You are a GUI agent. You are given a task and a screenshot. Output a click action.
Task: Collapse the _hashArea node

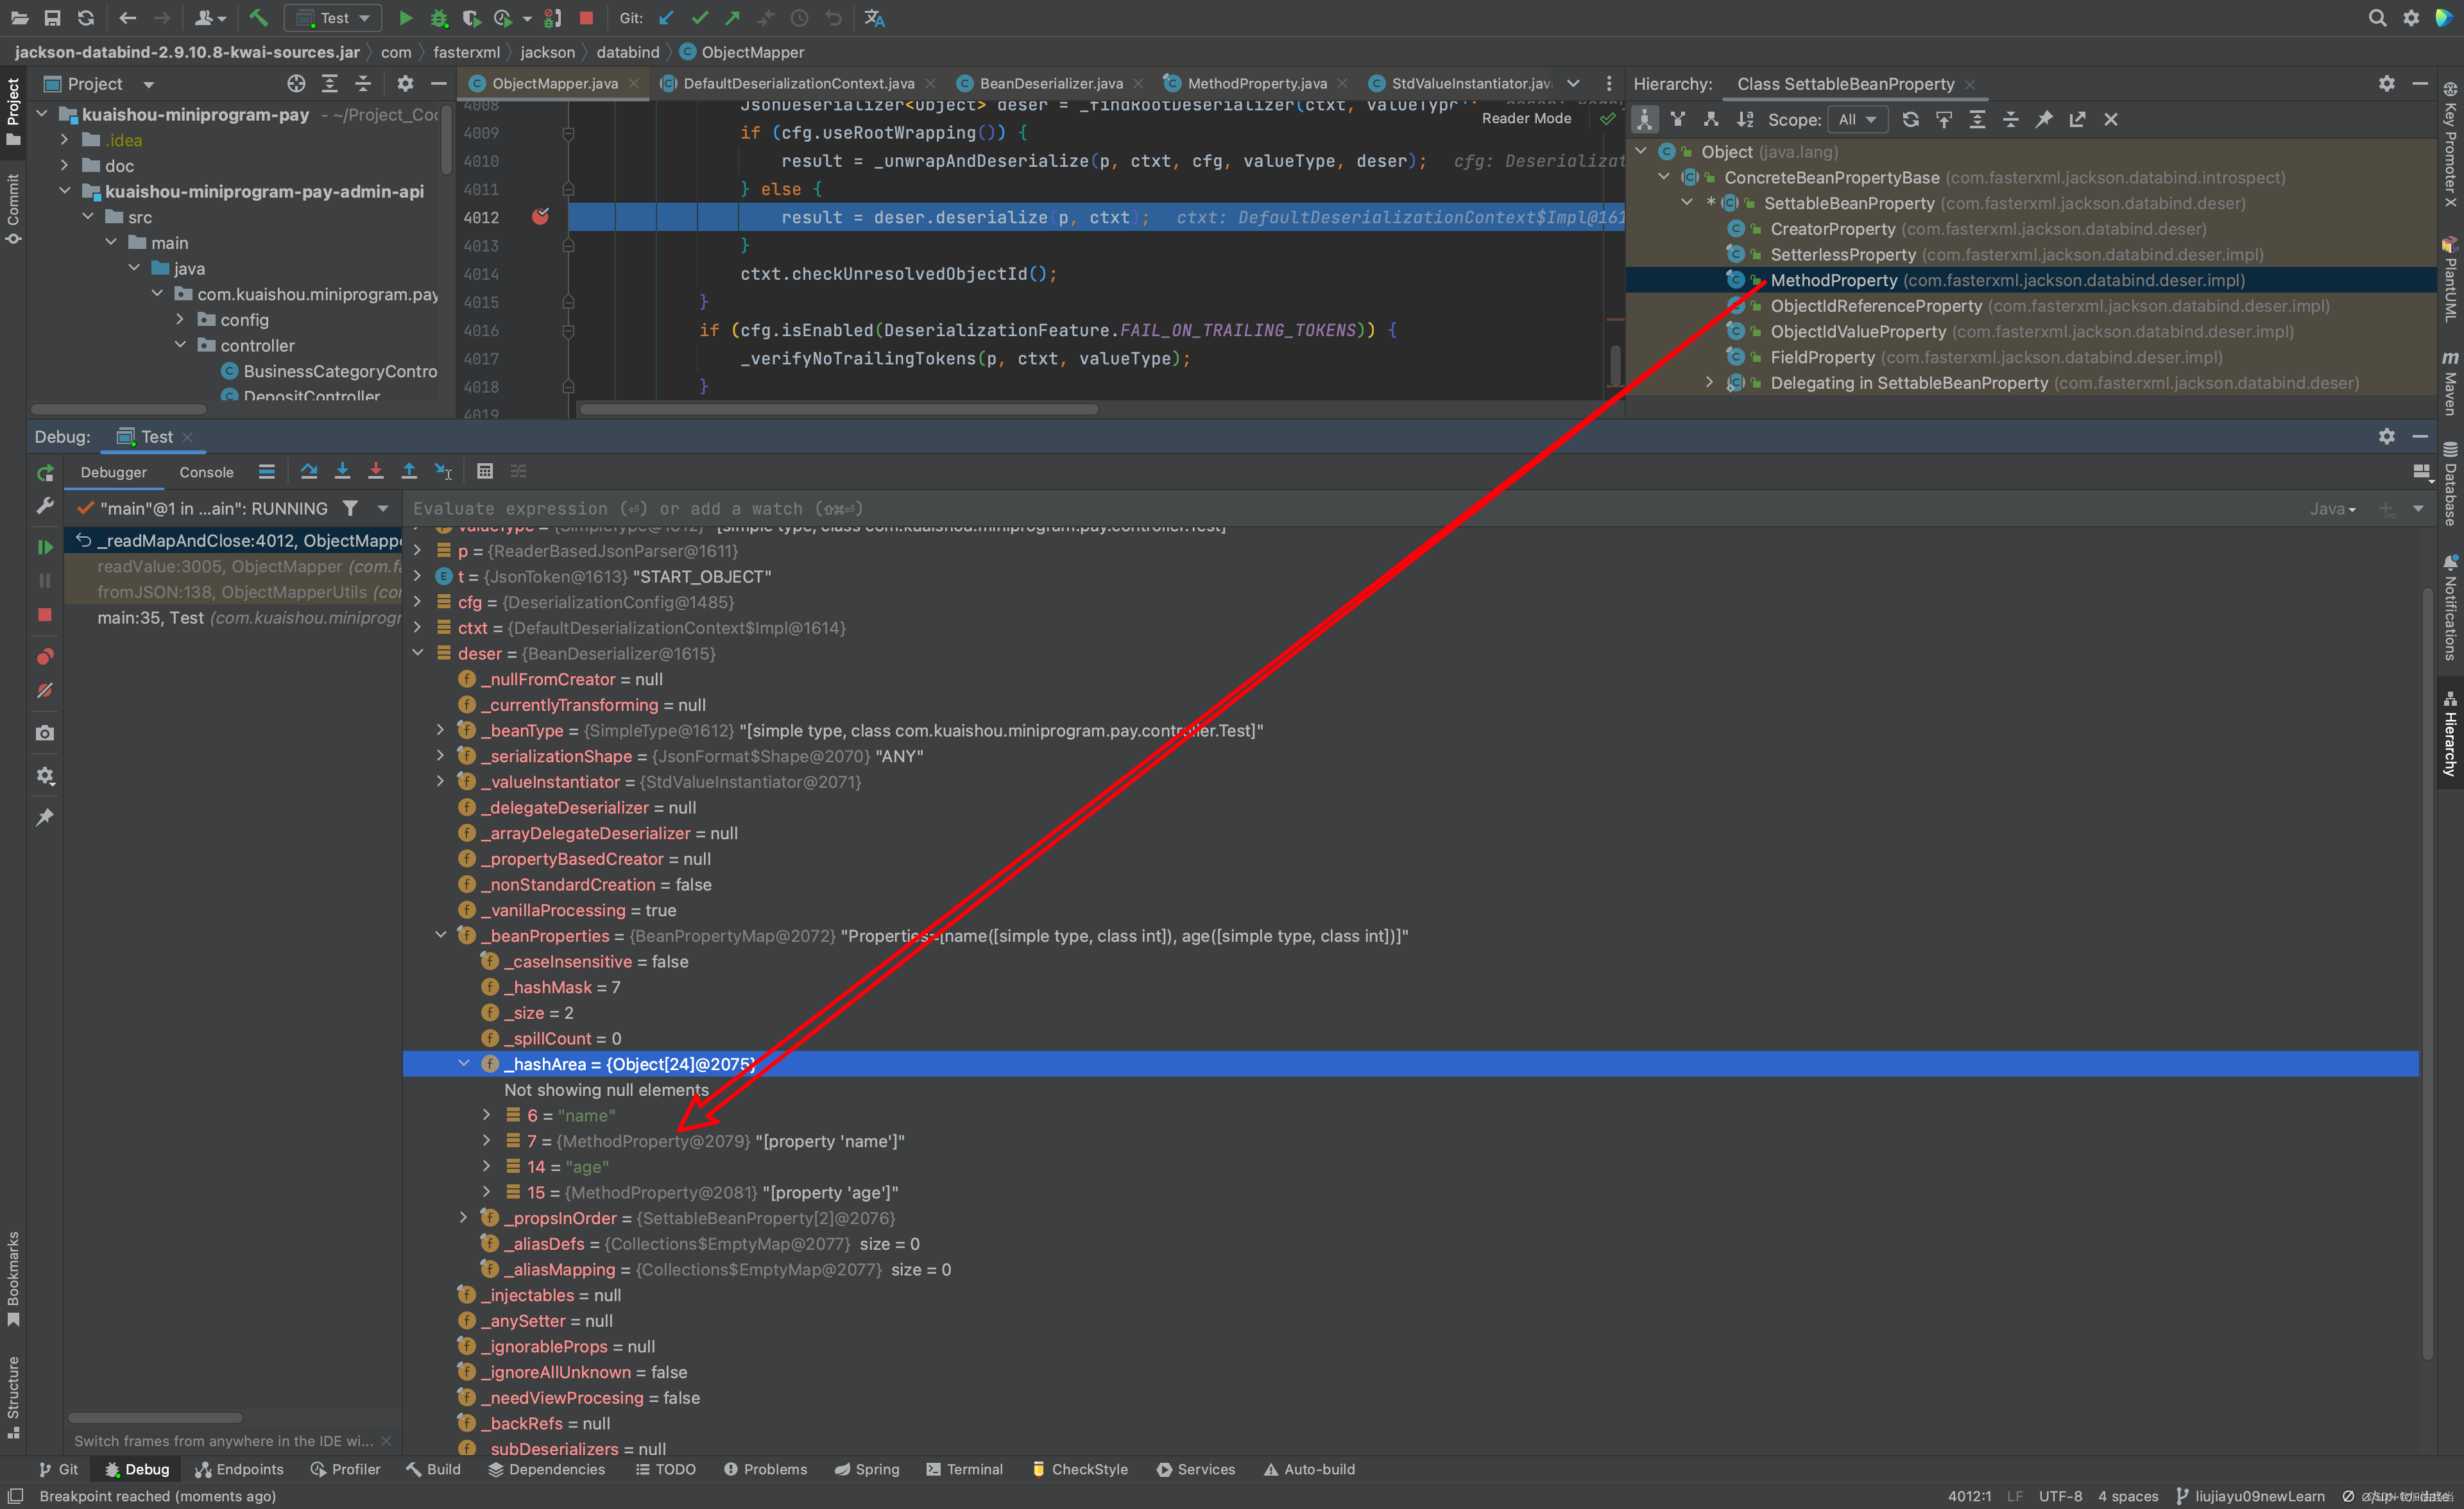tap(464, 1064)
